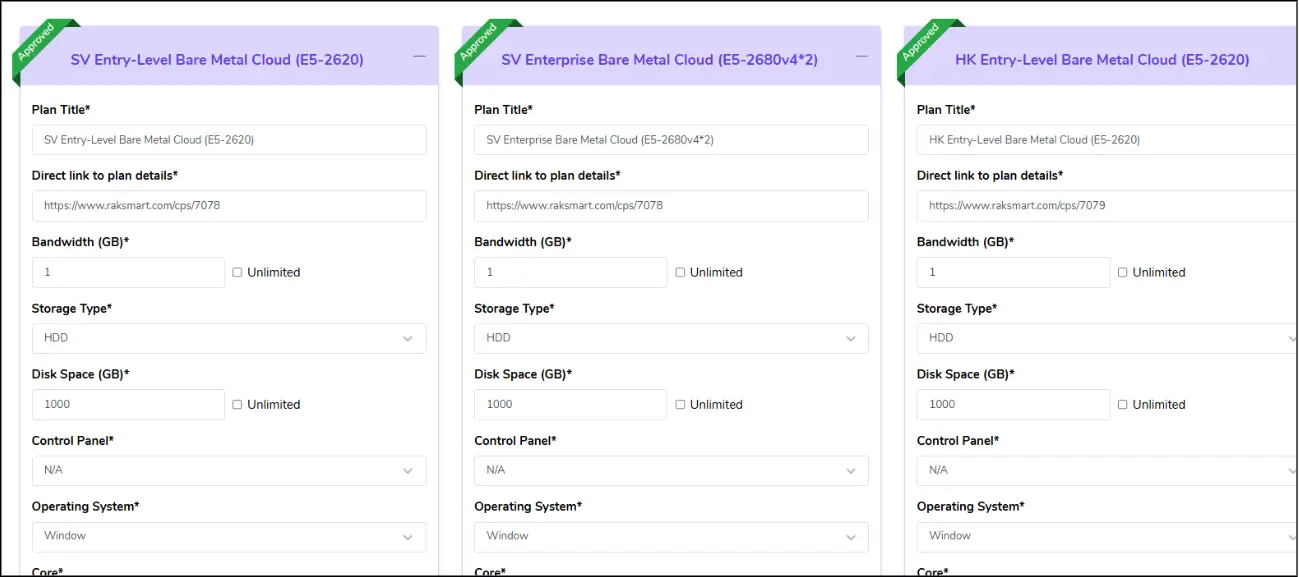Open Operating System dropdown in SV Enterprise card
The height and width of the screenshot is (577, 1299).
click(671, 536)
